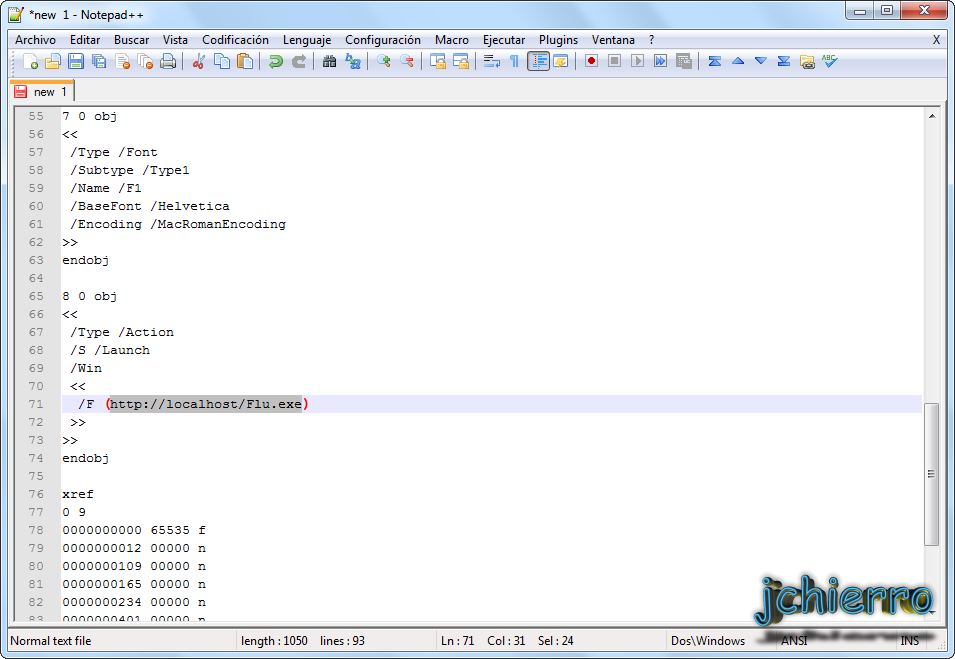Click the vertical scrollbar thumb

click(931, 474)
